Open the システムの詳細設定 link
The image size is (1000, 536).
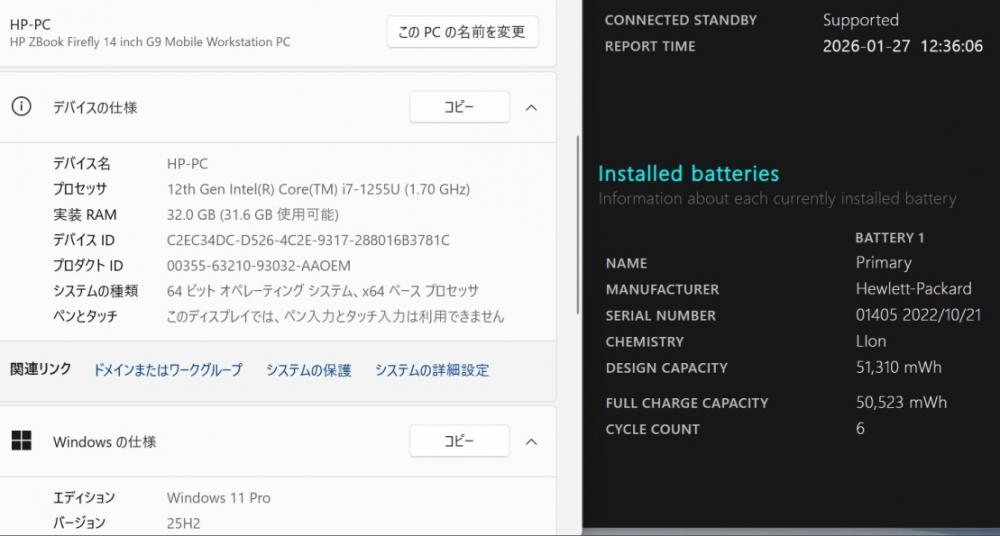[x=432, y=370]
